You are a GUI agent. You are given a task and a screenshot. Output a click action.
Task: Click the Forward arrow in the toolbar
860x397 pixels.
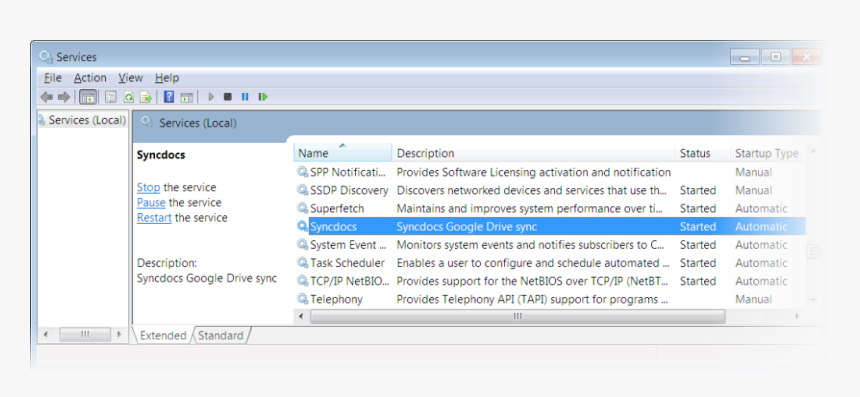[64, 97]
